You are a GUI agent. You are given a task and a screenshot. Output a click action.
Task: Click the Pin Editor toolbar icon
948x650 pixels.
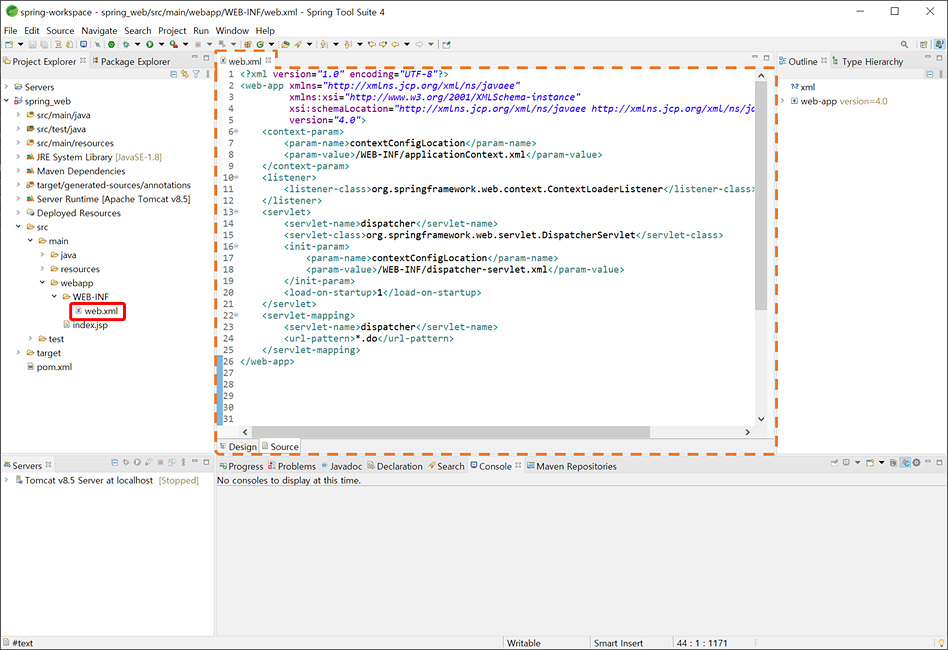click(x=446, y=44)
